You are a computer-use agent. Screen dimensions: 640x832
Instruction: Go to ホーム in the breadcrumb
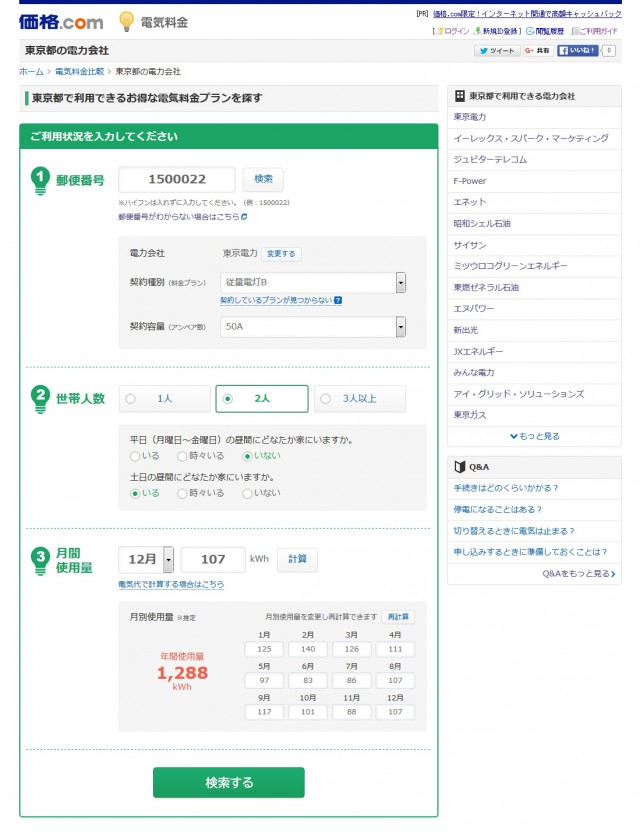click(31, 72)
